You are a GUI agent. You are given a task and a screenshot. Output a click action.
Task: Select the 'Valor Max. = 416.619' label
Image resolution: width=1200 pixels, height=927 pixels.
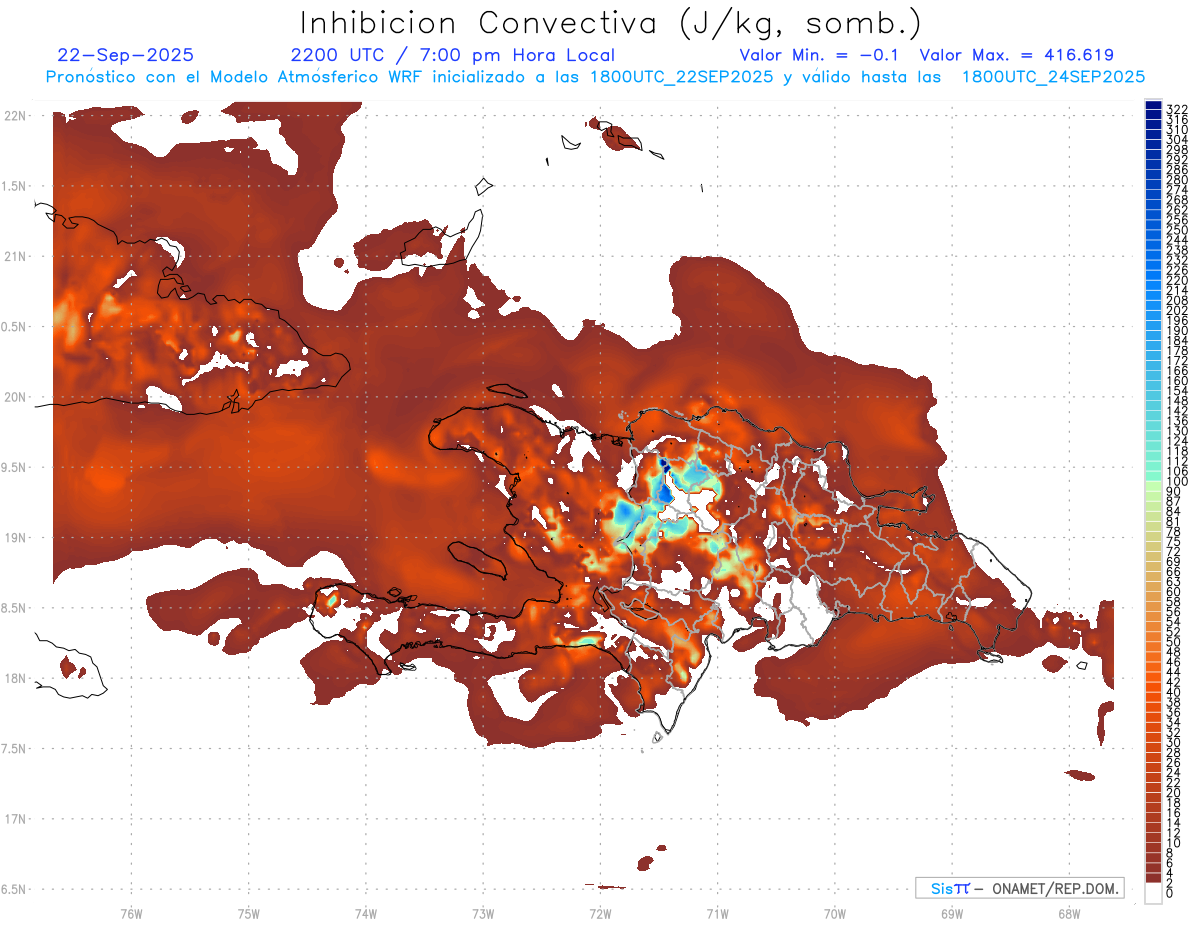click(x=1016, y=55)
